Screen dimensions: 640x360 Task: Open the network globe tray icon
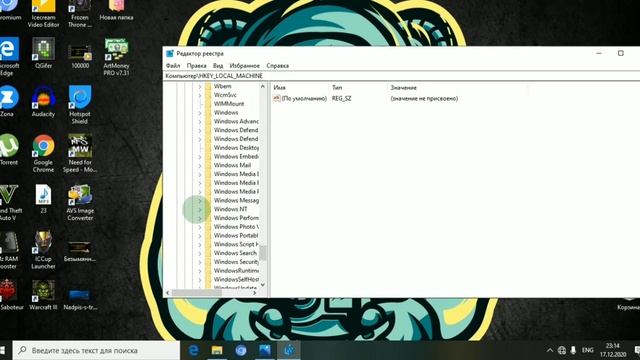(x=562, y=350)
